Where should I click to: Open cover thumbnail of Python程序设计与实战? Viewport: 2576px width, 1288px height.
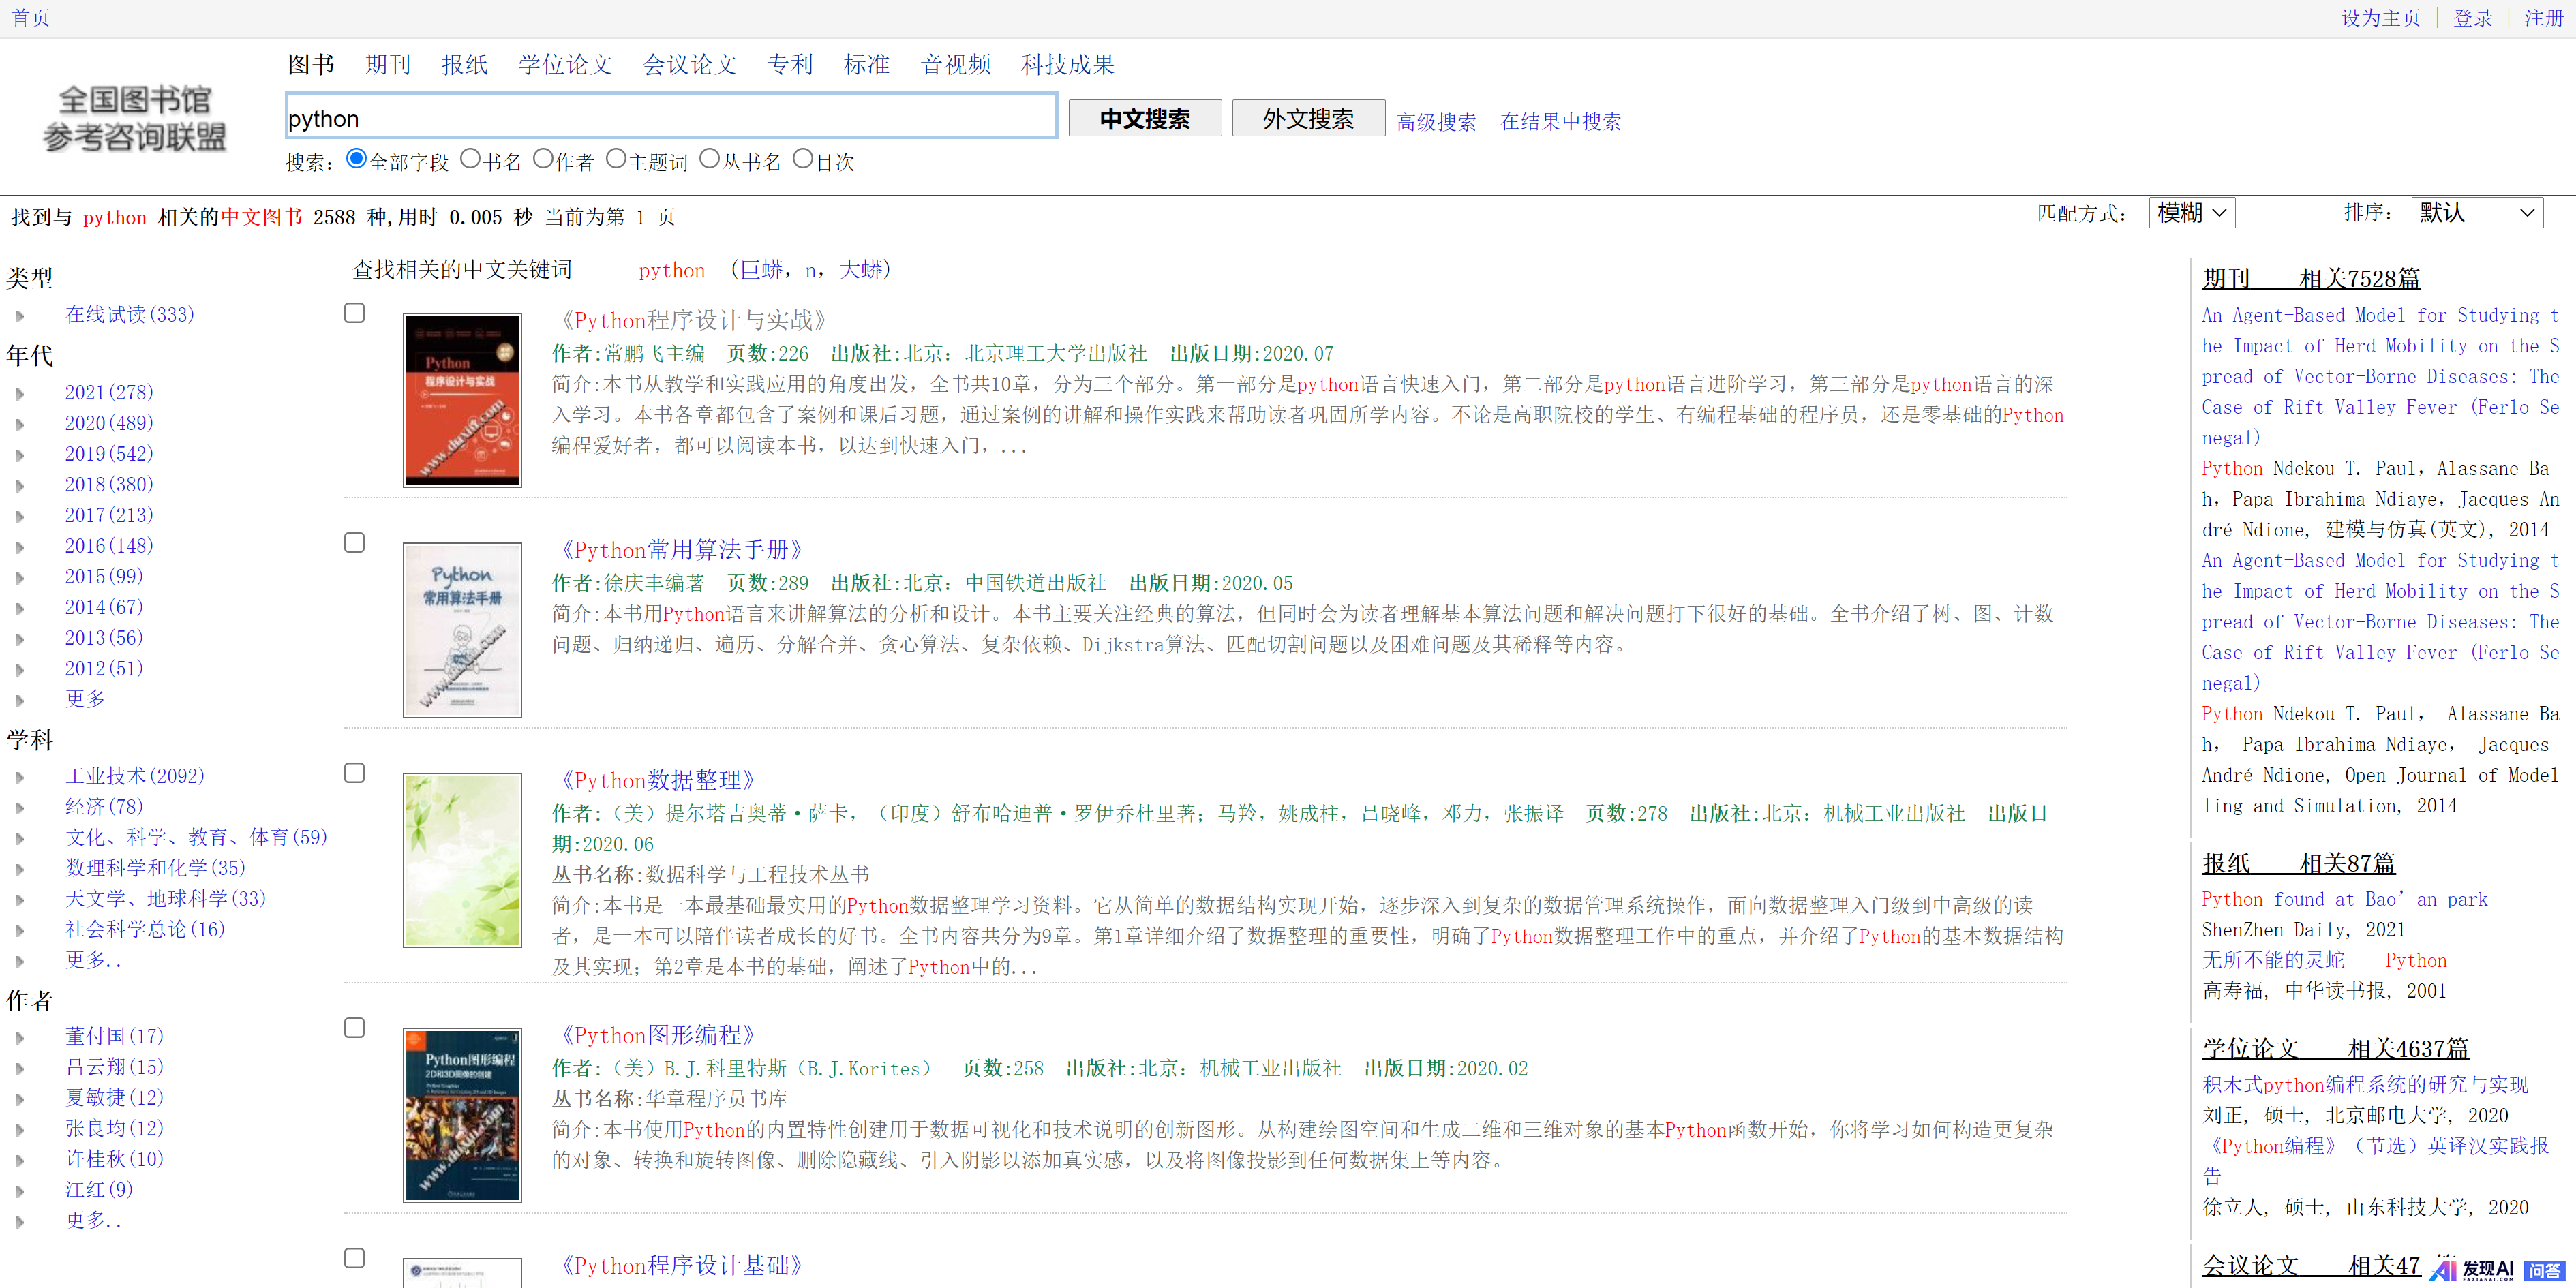click(x=462, y=400)
